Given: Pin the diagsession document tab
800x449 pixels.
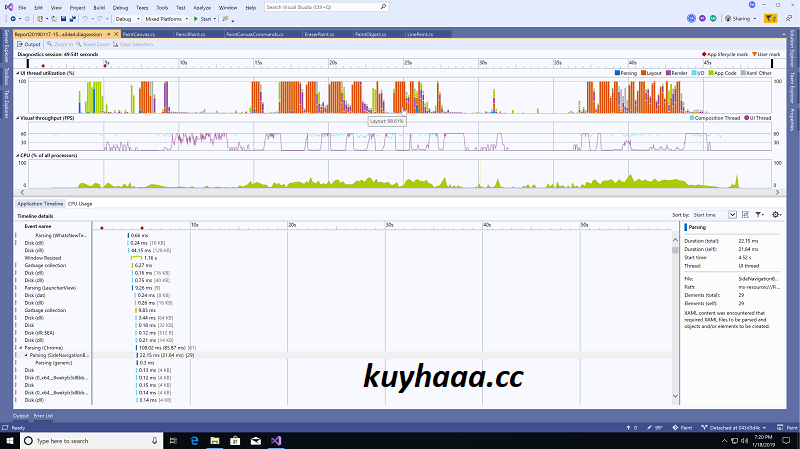Looking at the screenshot, I should [109, 34].
